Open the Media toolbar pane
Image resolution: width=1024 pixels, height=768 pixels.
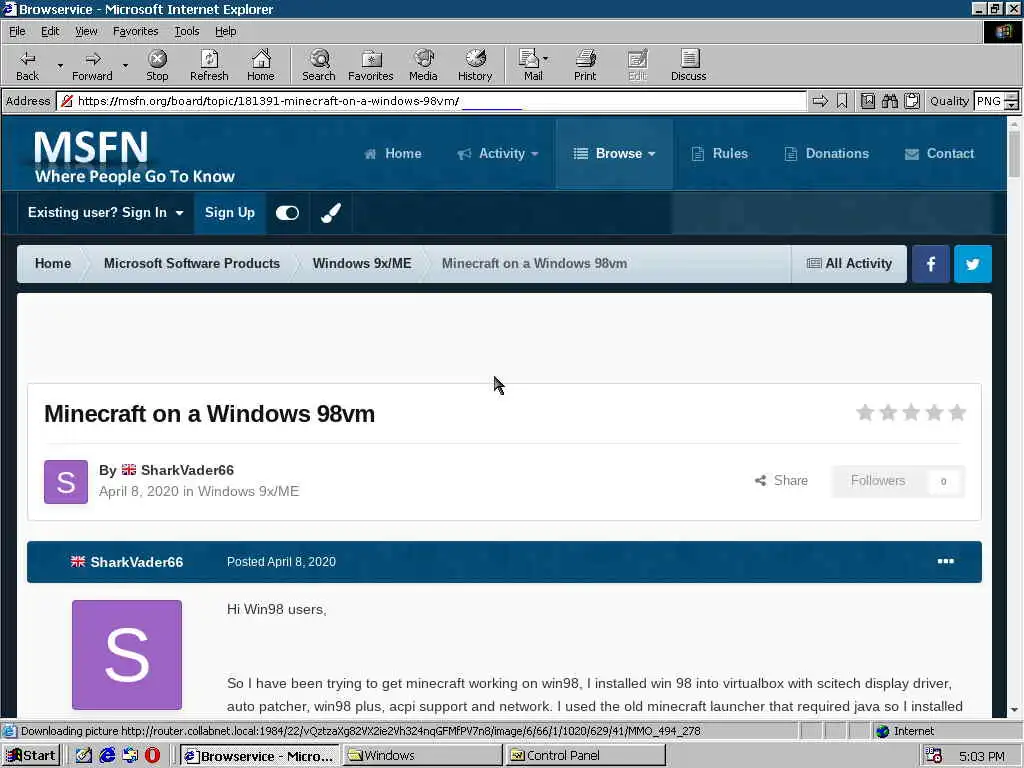[x=423, y=65]
